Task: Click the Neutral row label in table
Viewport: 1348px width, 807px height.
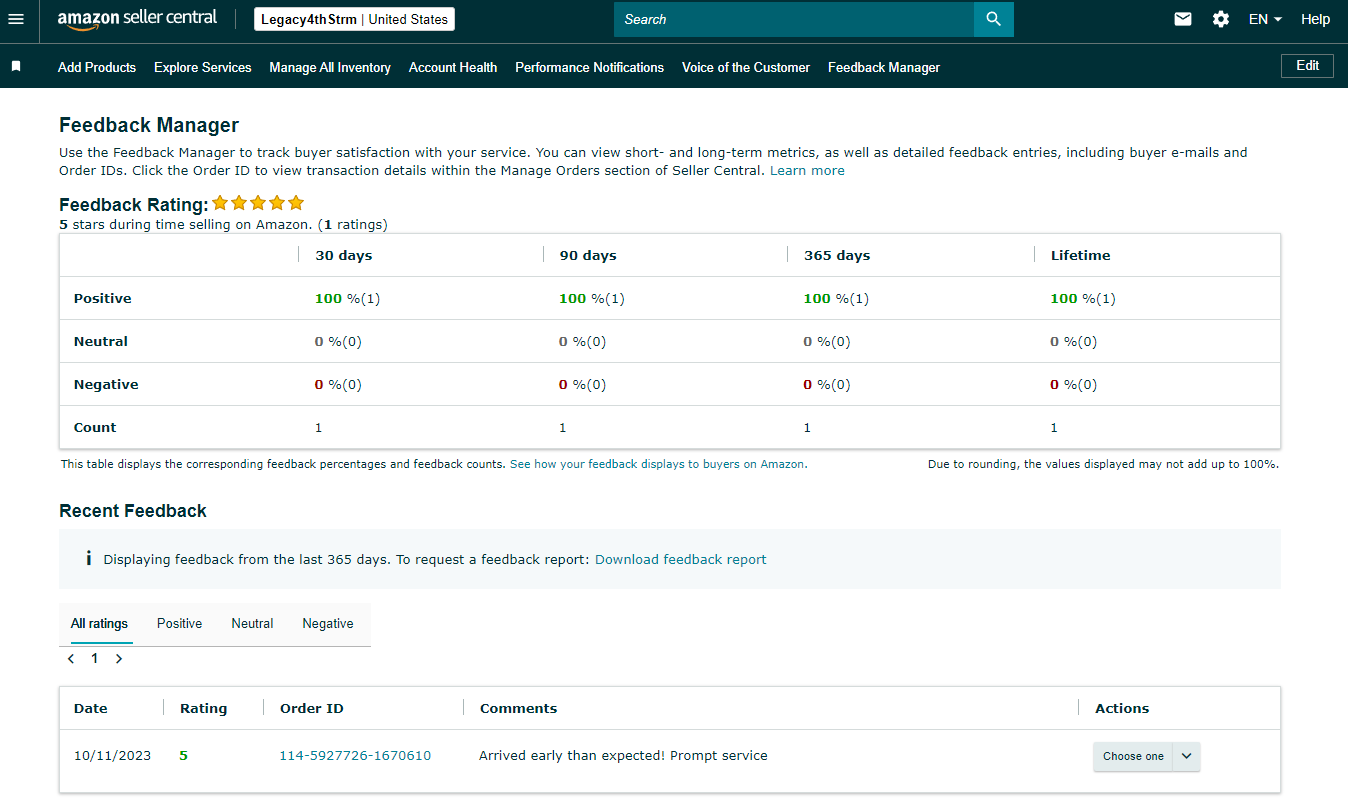Action: pos(101,341)
